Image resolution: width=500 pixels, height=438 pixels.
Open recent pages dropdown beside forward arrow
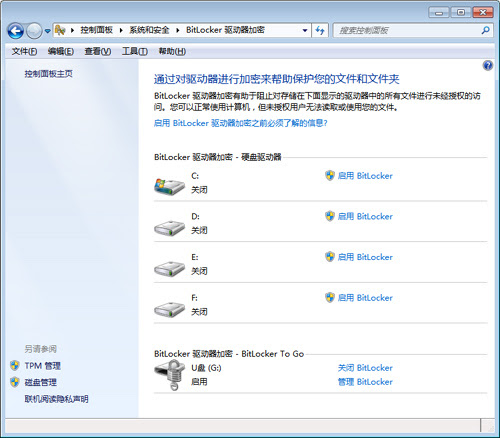click(48, 31)
